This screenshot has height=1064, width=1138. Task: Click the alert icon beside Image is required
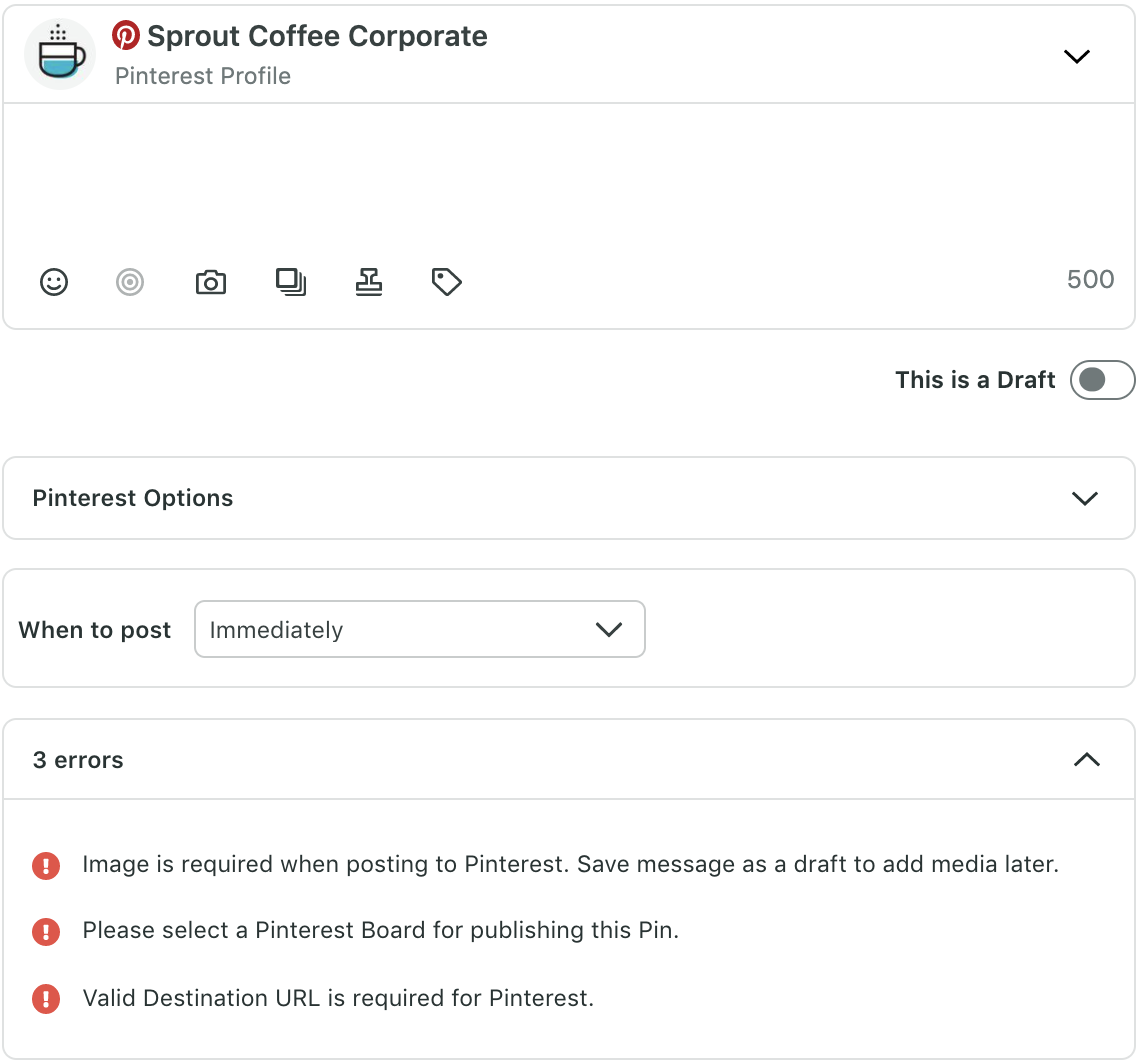[46, 865]
